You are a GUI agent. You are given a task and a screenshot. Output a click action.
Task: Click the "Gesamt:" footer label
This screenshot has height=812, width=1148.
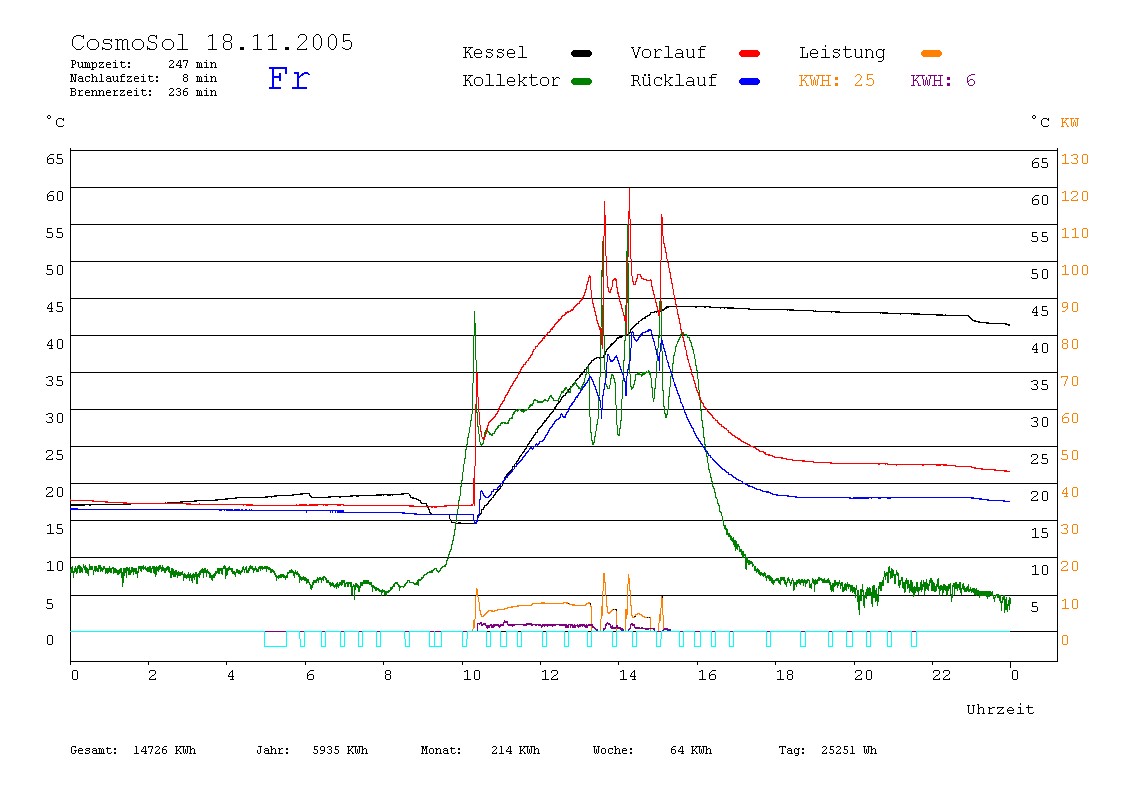94,750
